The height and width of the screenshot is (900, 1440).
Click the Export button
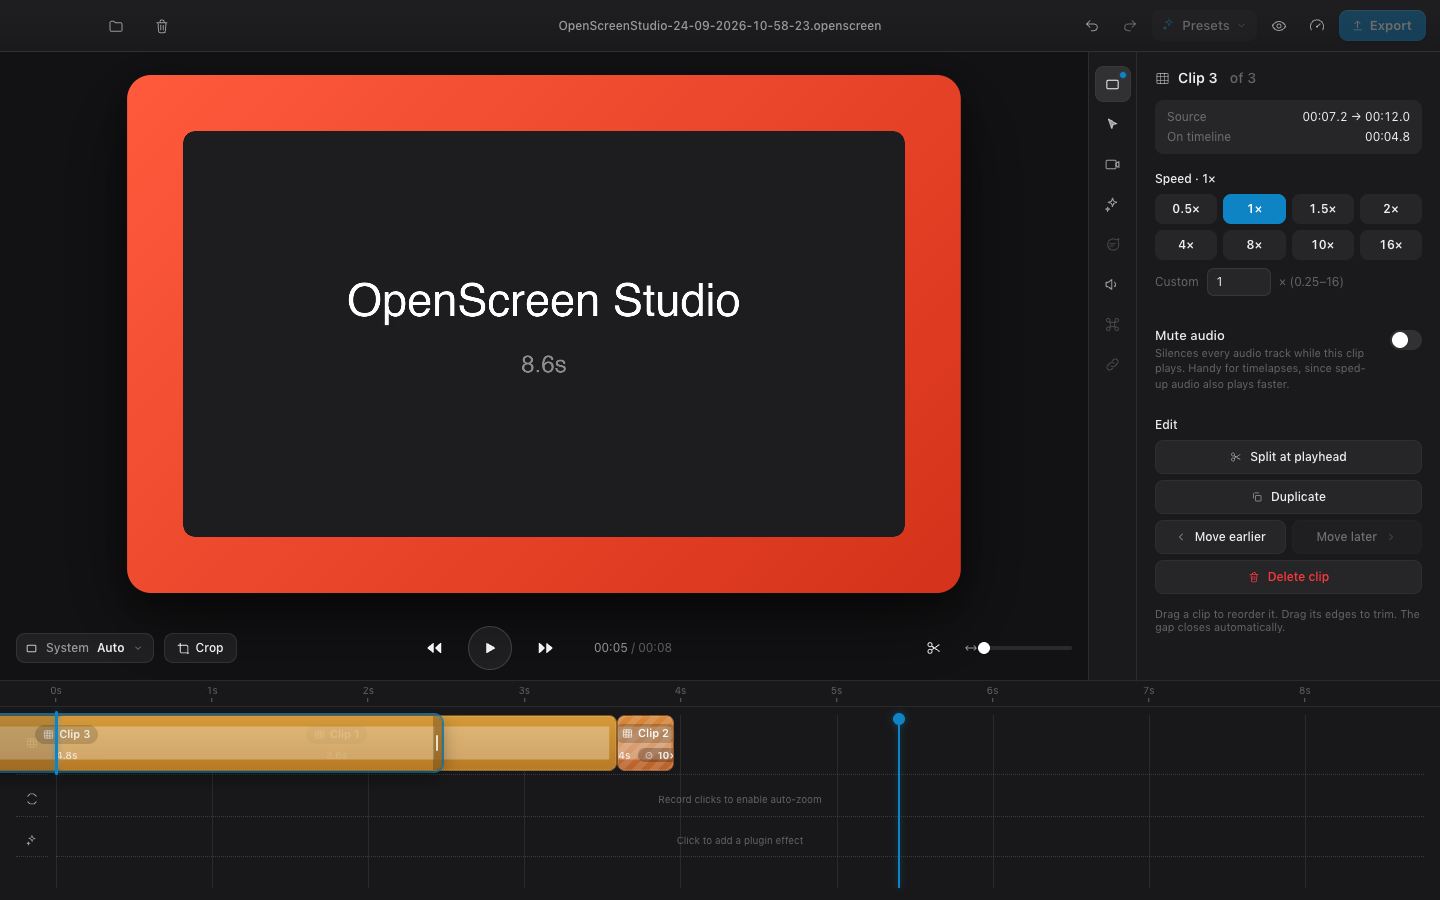click(1382, 26)
